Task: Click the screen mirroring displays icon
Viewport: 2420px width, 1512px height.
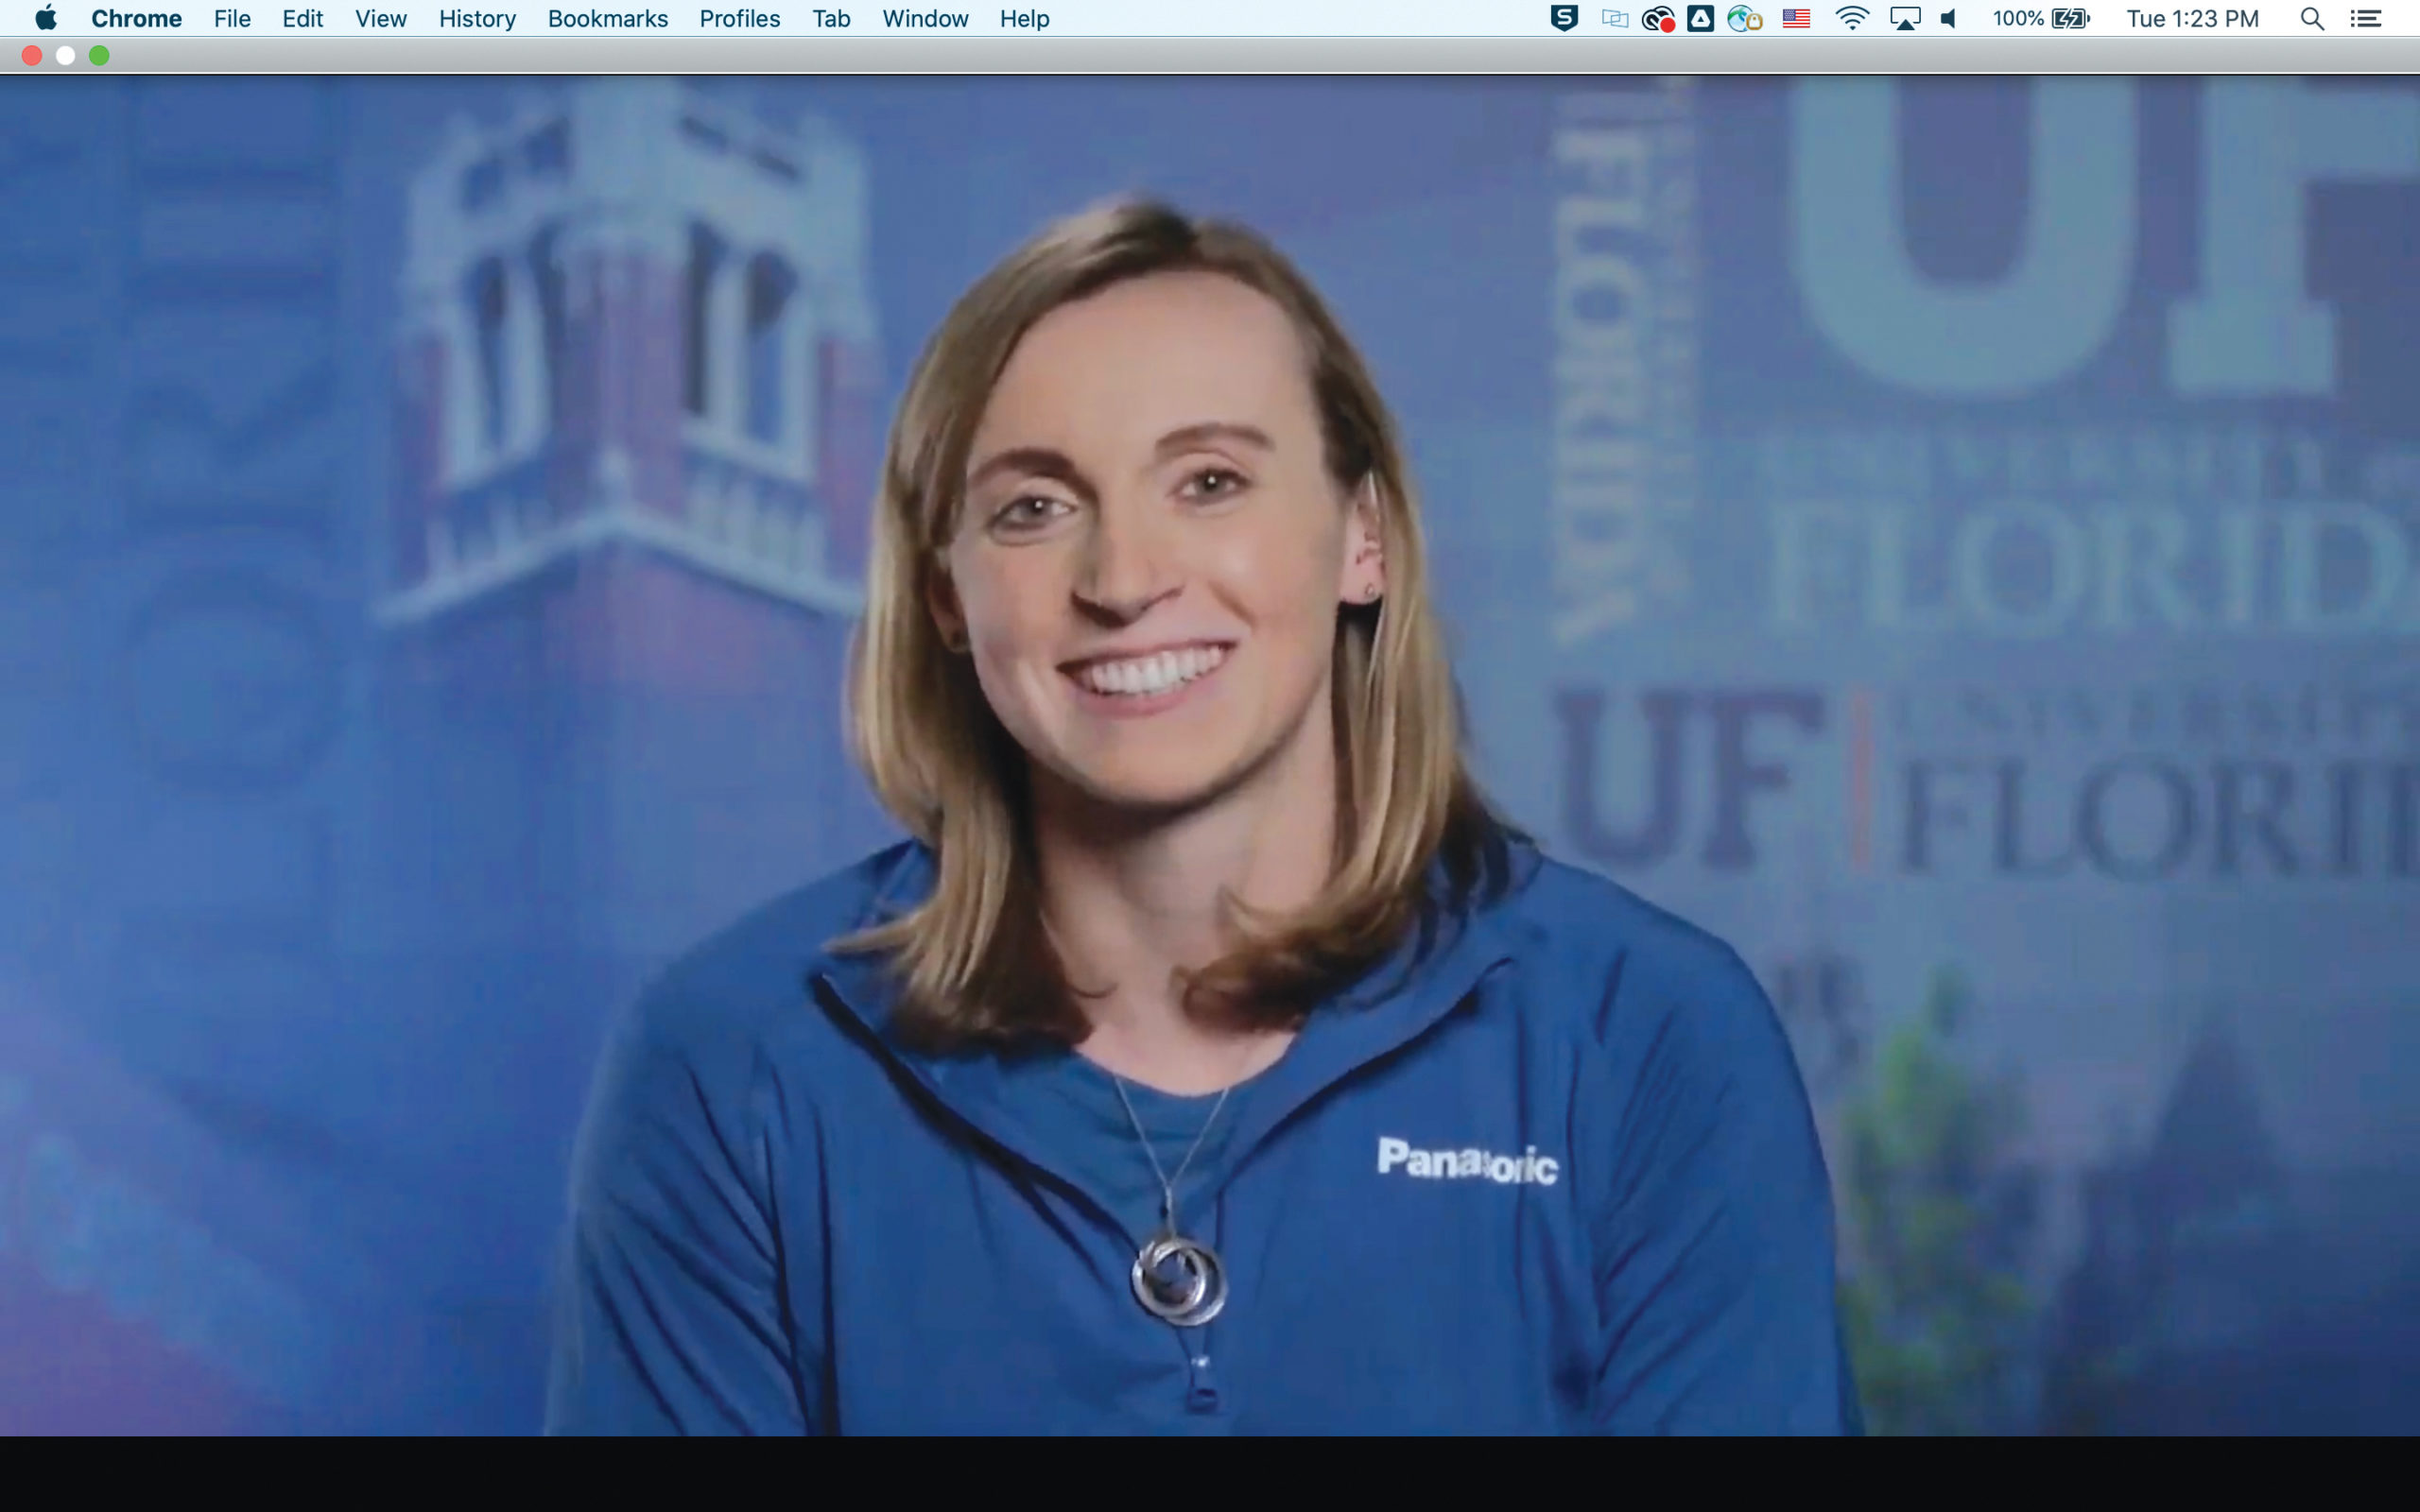Action: [1614, 18]
